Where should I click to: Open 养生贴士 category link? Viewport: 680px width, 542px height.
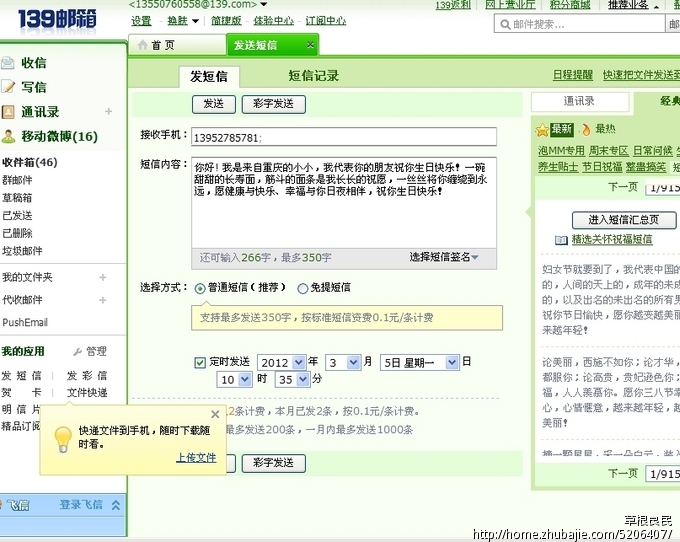click(558, 167)
